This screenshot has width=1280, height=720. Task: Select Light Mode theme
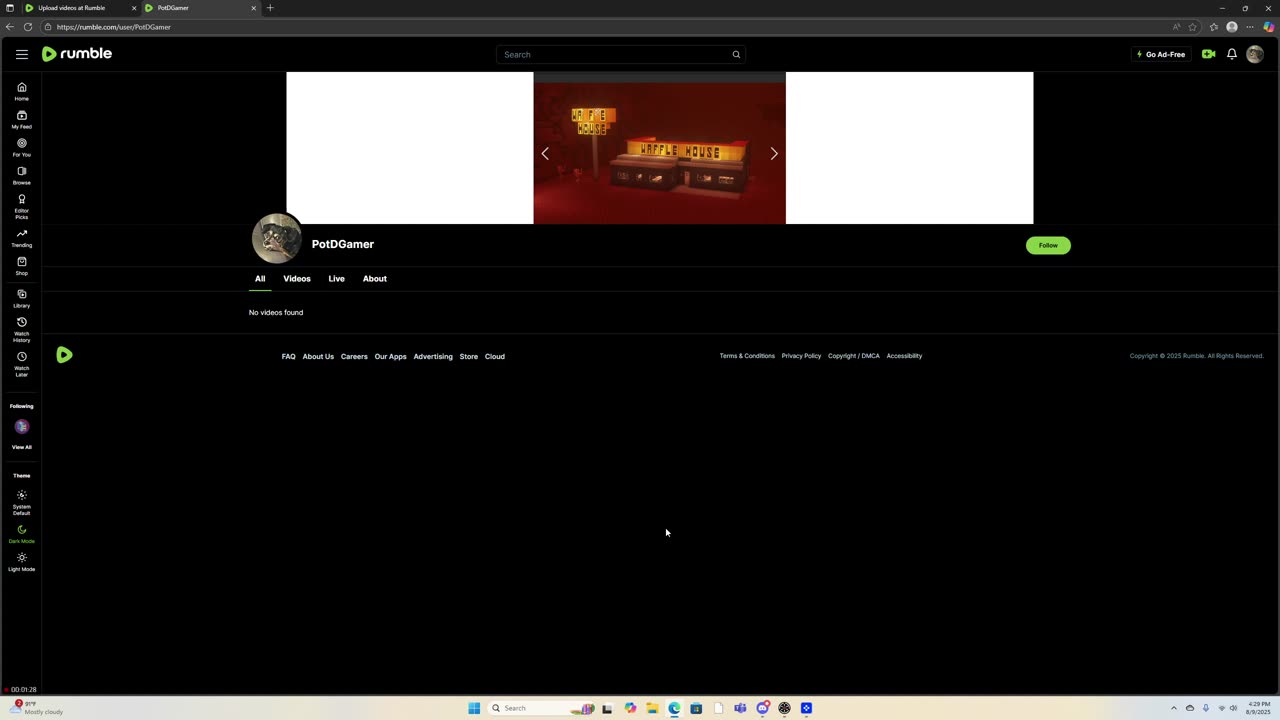pyautogui.click(x=21, y=562)
